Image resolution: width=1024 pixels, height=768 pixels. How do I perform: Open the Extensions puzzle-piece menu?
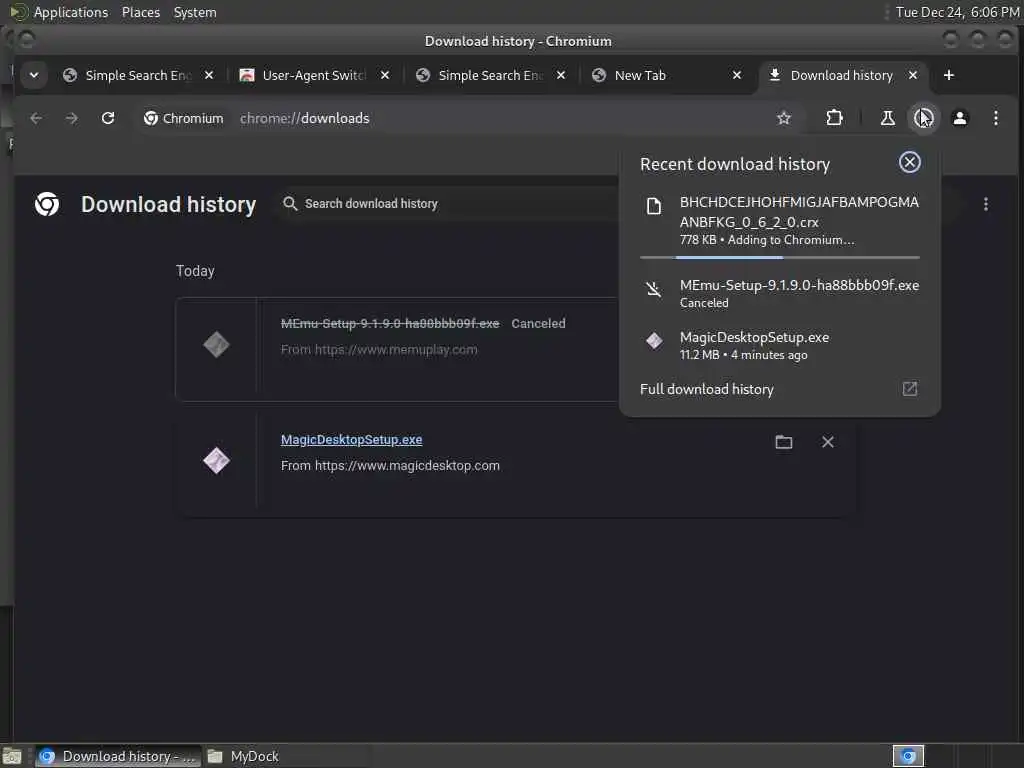(834, 118)
